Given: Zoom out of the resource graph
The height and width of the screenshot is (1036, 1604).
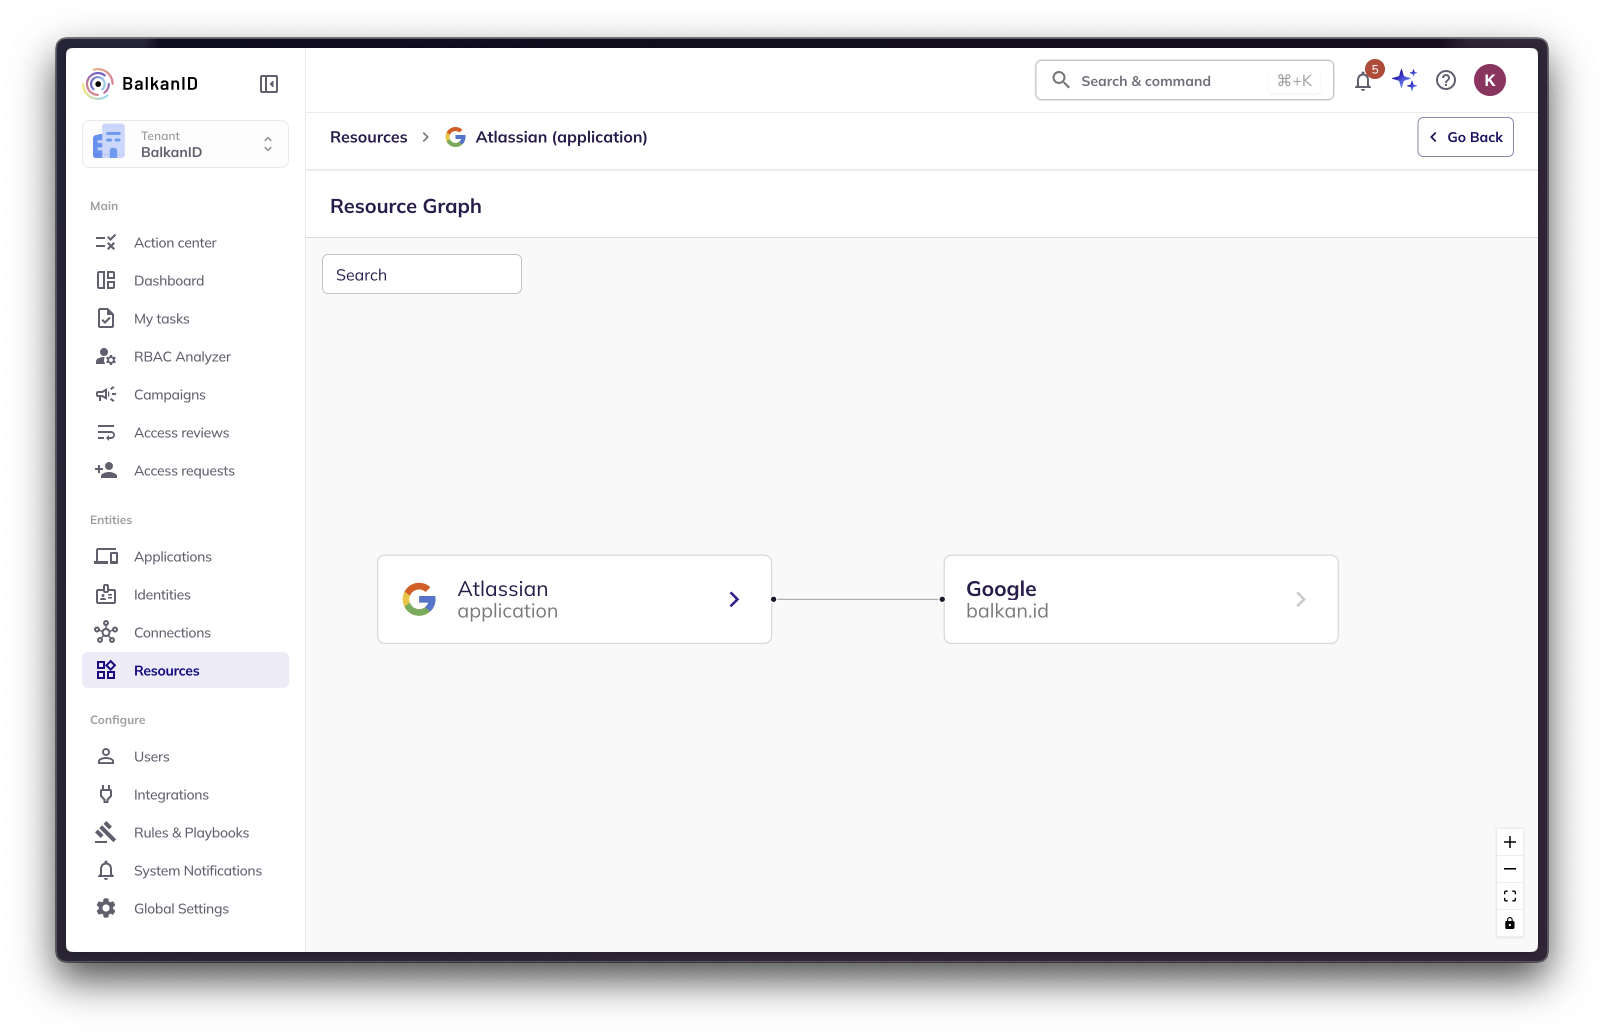Looking at the screenshot, I should pyautogui.click(x=1510, y=869).
